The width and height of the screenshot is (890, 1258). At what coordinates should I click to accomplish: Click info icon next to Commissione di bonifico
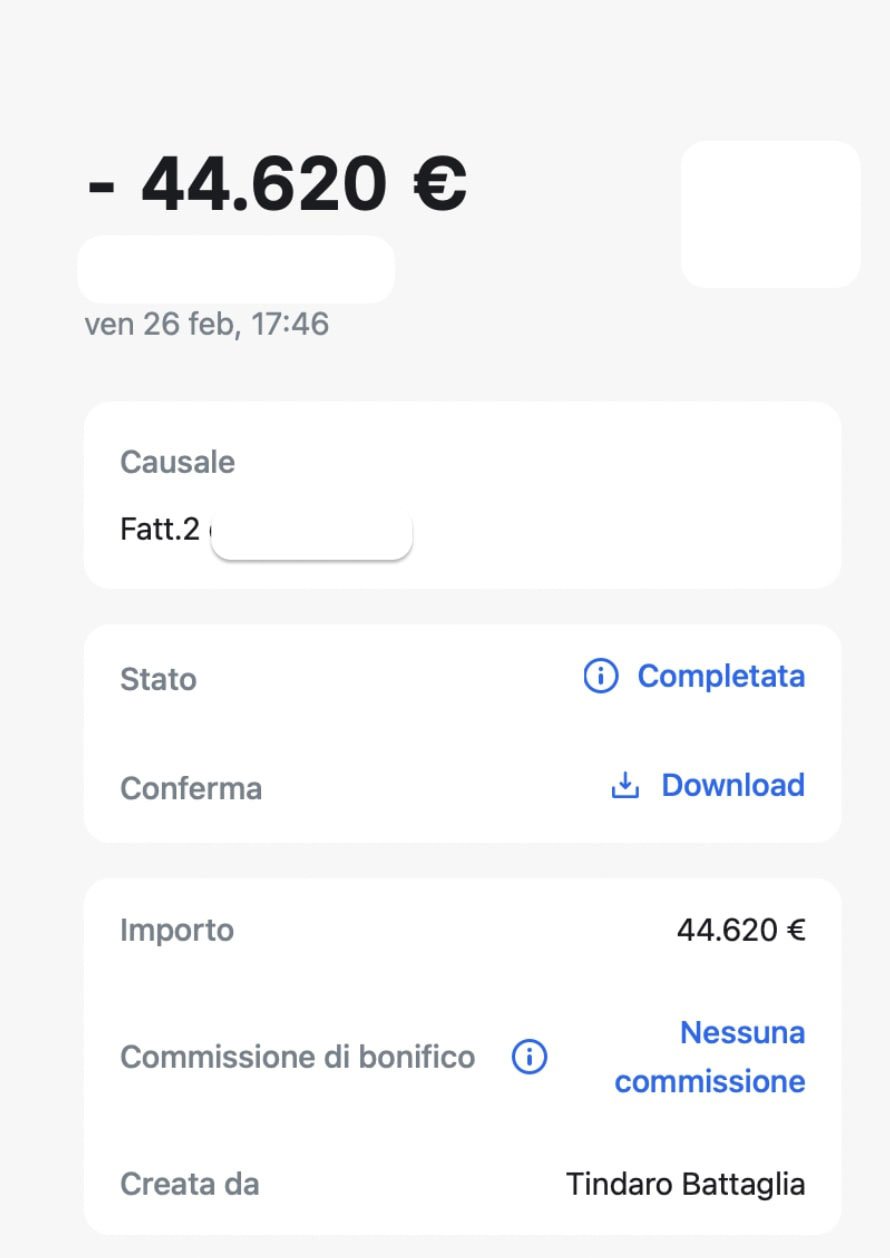tap(529, 1057)
